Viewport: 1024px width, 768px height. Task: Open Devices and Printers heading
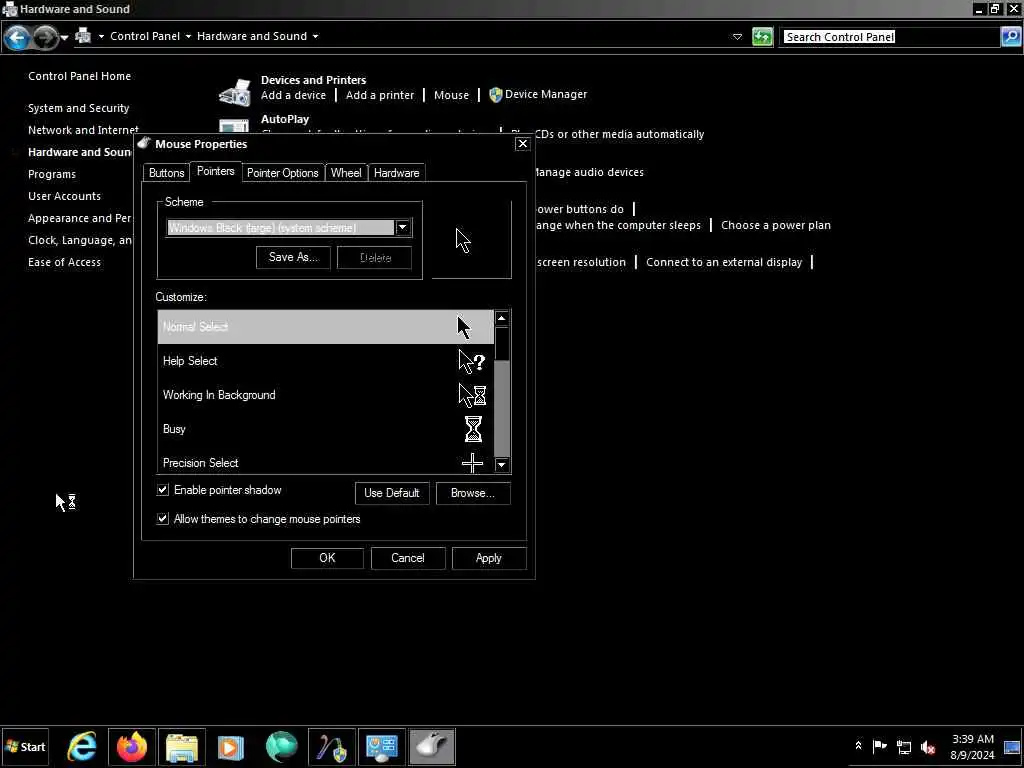point(313,80)
